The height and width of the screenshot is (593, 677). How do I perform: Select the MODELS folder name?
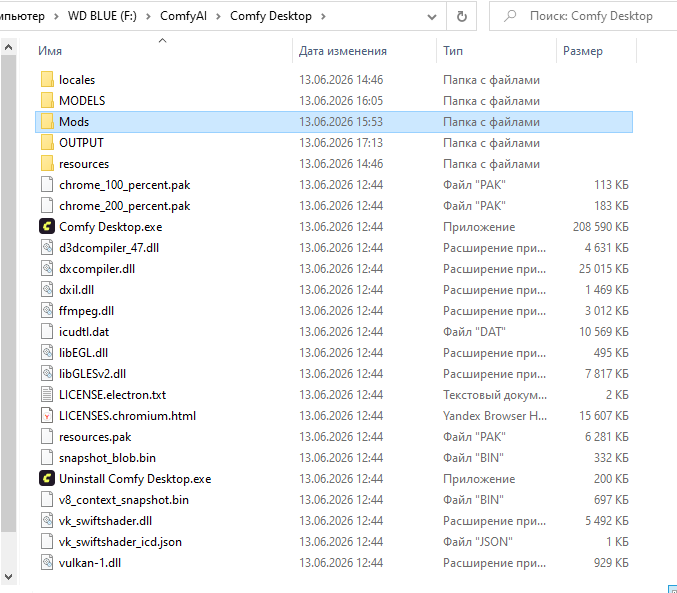[82, 101]
